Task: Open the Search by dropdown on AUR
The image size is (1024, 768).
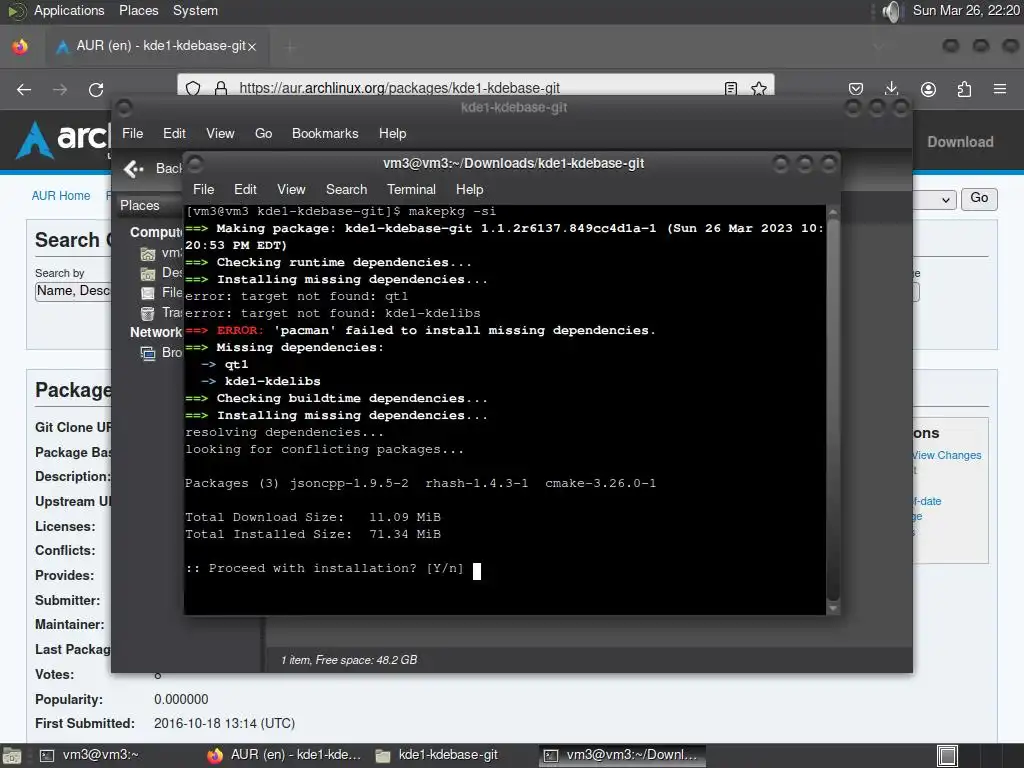Action: pyautogui.click(x=73, y=291)
